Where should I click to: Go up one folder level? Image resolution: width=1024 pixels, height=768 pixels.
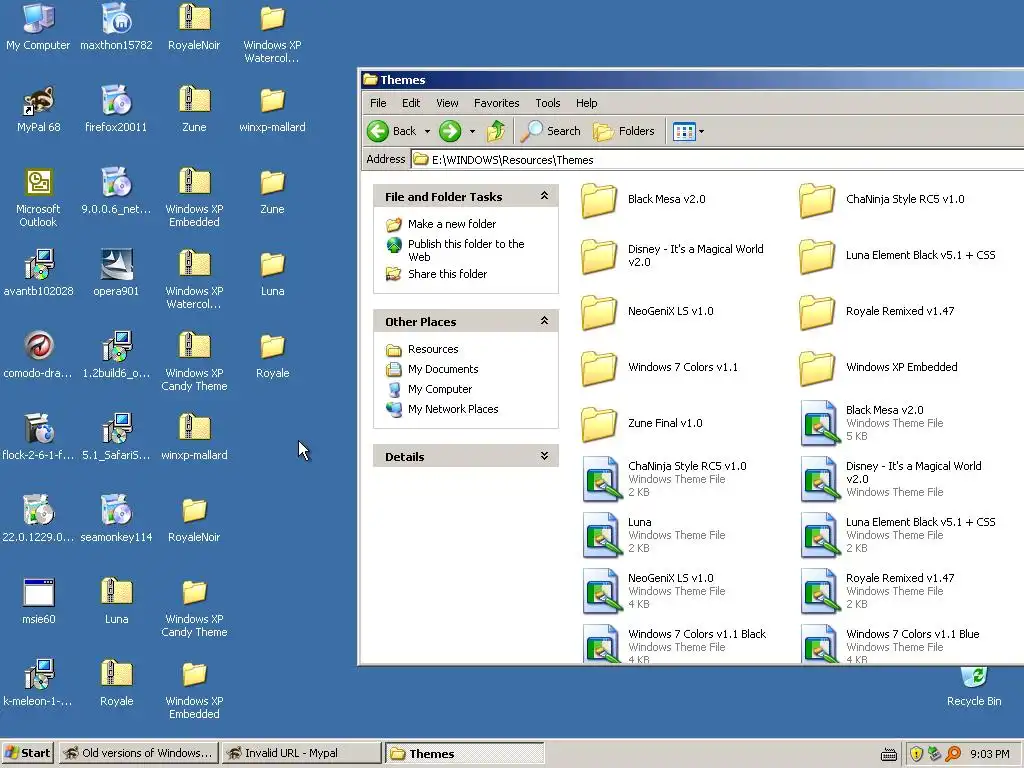(x=496, y=131)
